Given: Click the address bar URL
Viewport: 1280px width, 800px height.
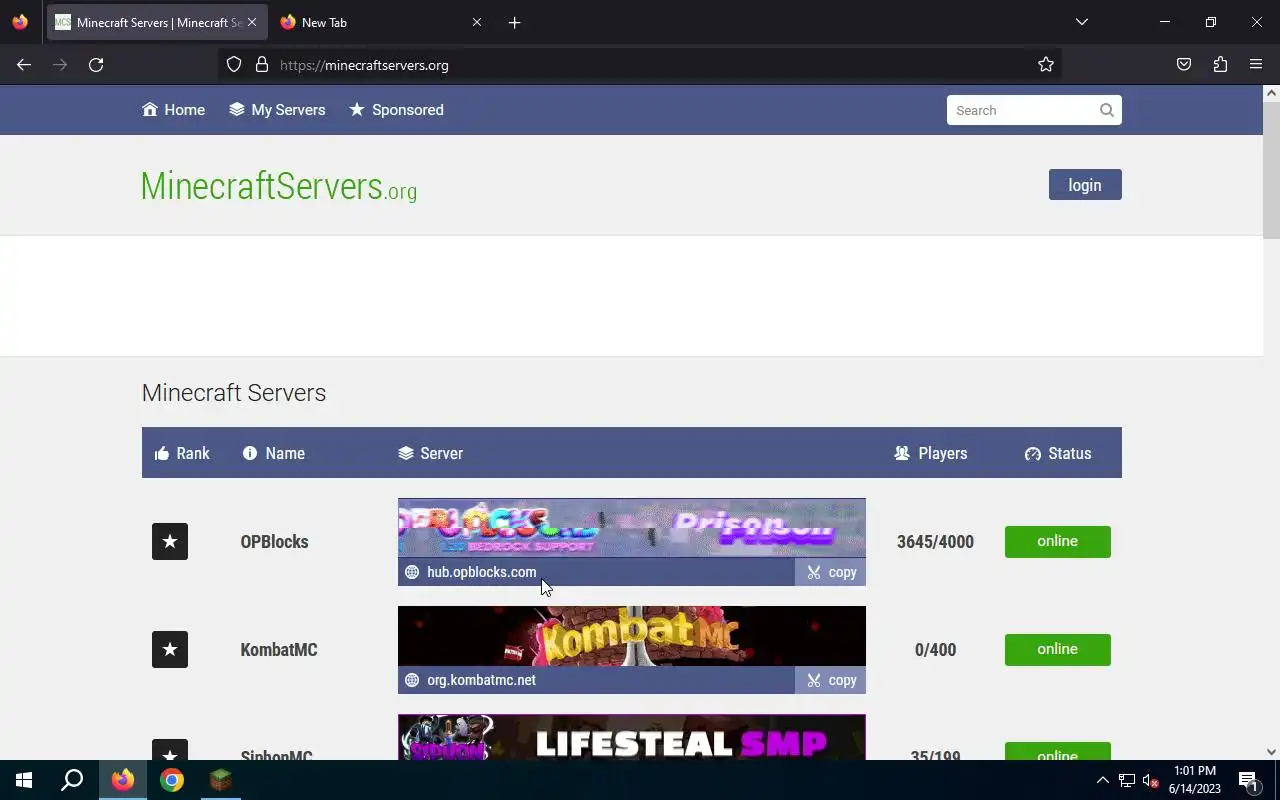Looking at the screenshot, I should [364, 65].
